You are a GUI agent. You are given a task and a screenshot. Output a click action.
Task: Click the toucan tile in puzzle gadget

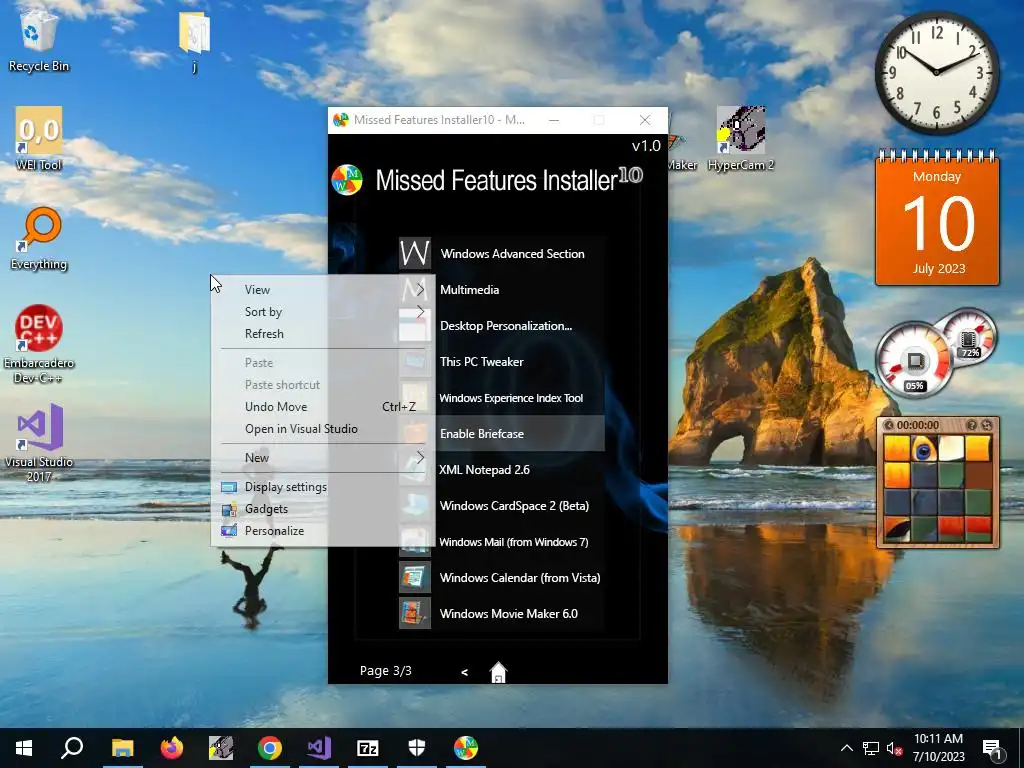pyautogui.click(x=923, y=449)
